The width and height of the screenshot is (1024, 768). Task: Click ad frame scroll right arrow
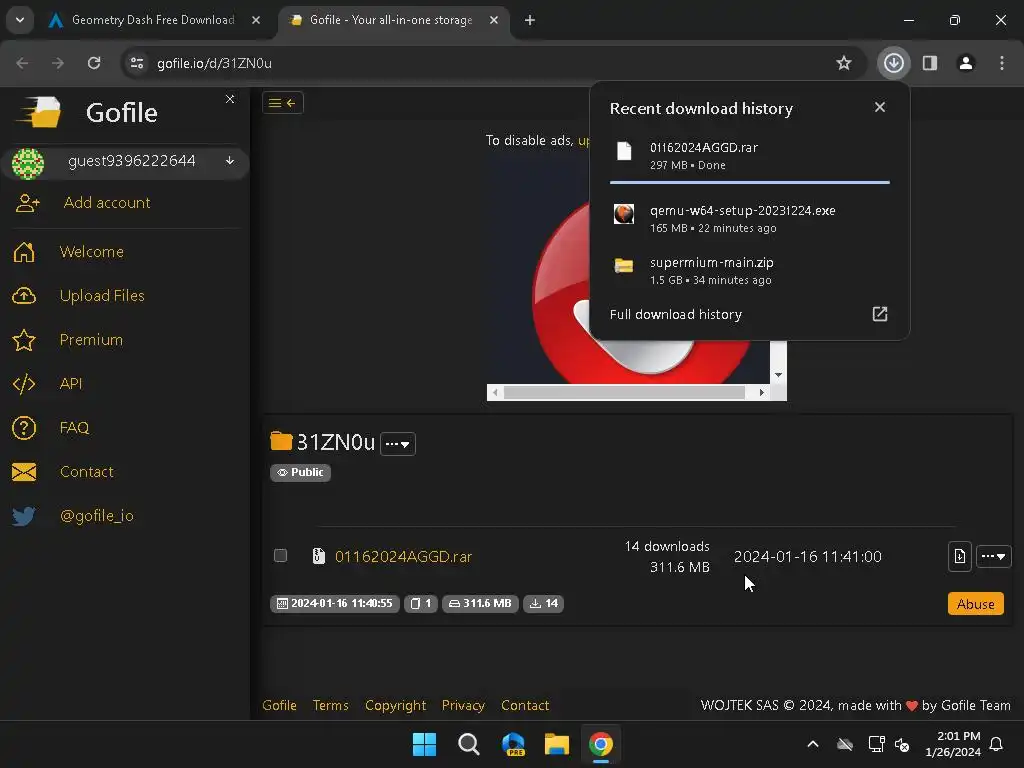pyautogui.click(x=761, y=392)
